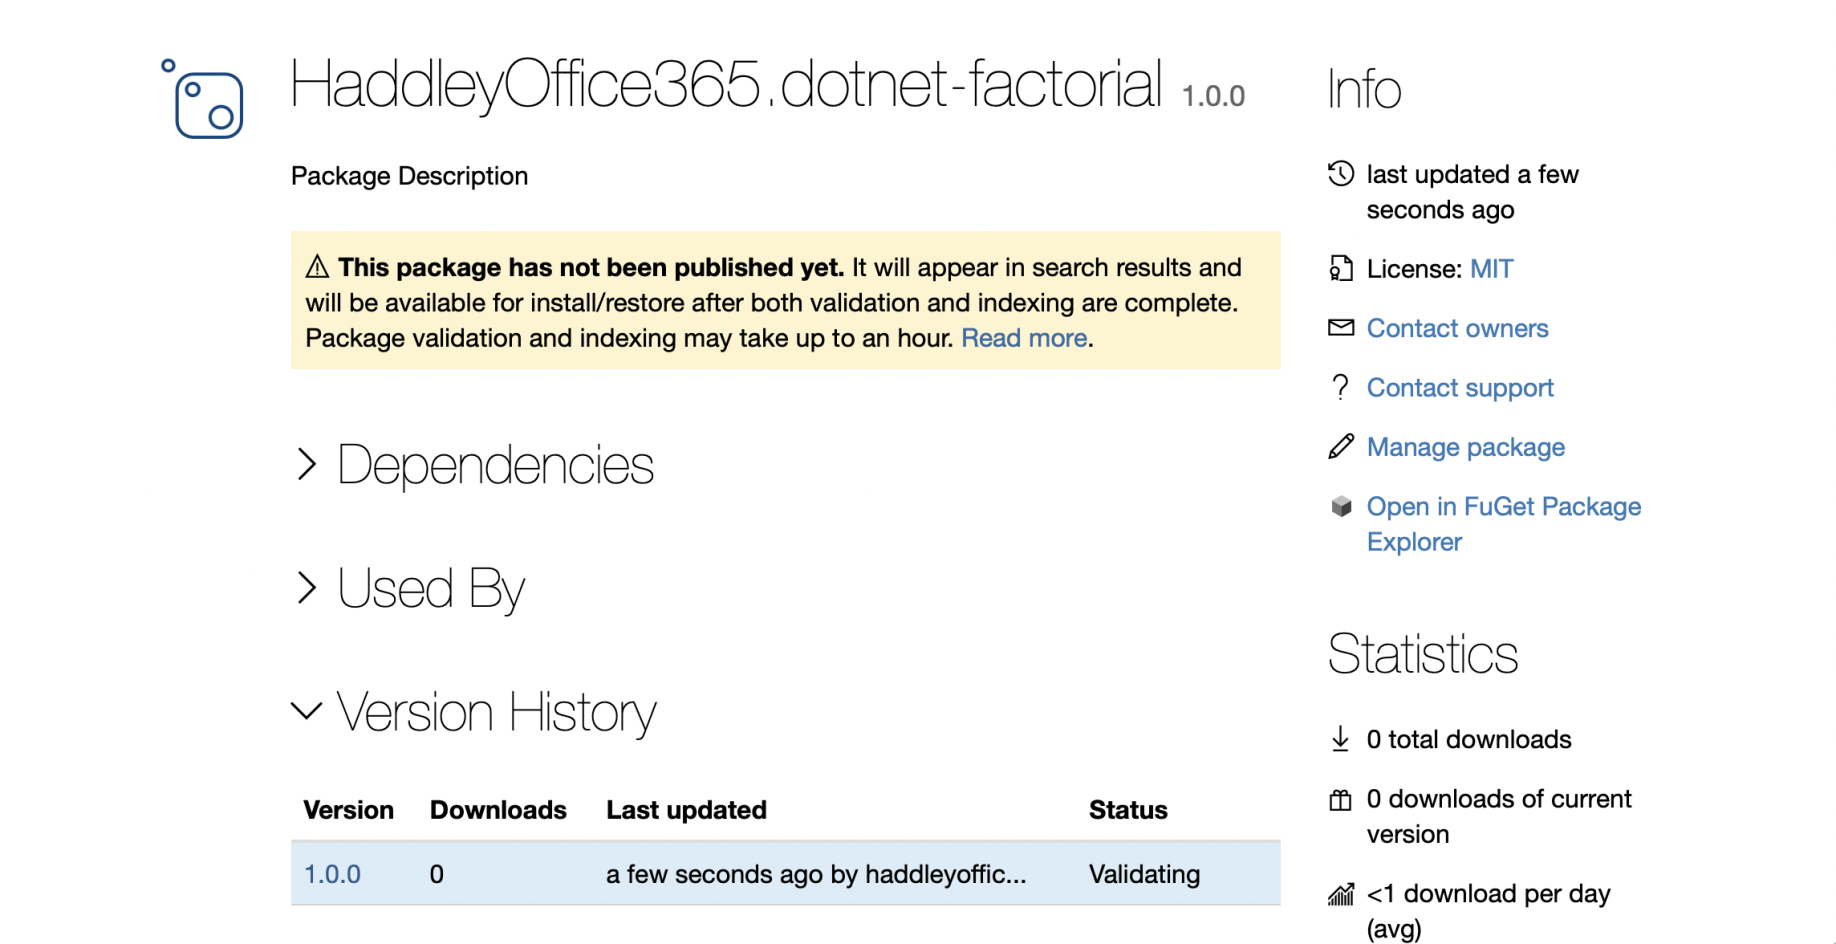Open in FuGet Package Explorer link
This screenshot has width=1836, height=944.
coord(1503,507)
